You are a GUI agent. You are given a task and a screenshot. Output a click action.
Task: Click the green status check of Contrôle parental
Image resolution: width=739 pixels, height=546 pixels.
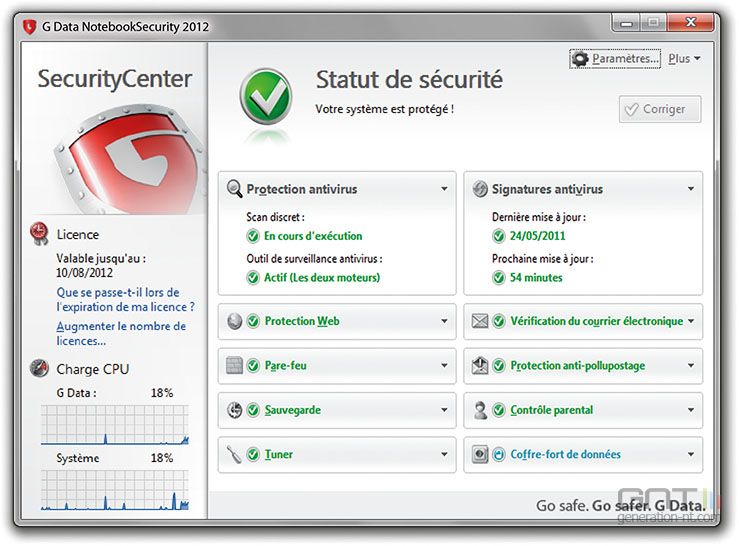pyautogui.click(x=499, y=410)
